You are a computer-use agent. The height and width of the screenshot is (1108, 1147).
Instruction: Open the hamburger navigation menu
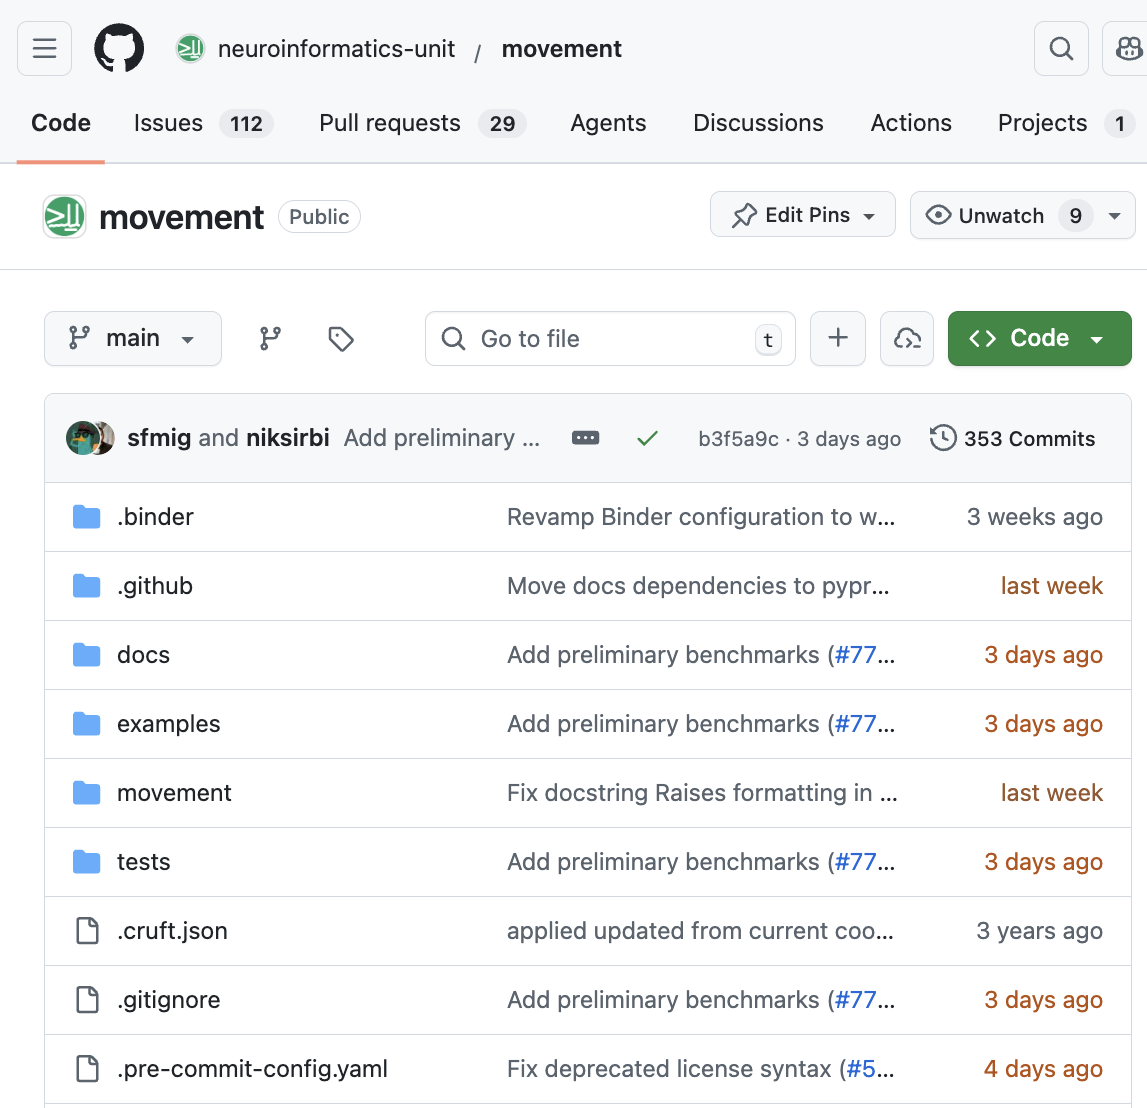pos(45,48)
